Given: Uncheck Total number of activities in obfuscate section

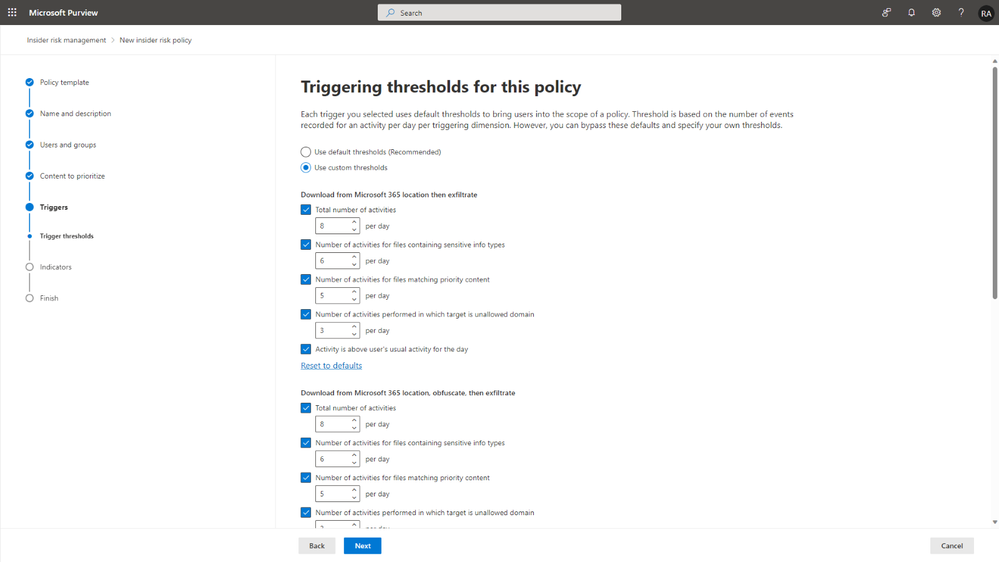Looking at the screenshot, I should click(306, 408).
